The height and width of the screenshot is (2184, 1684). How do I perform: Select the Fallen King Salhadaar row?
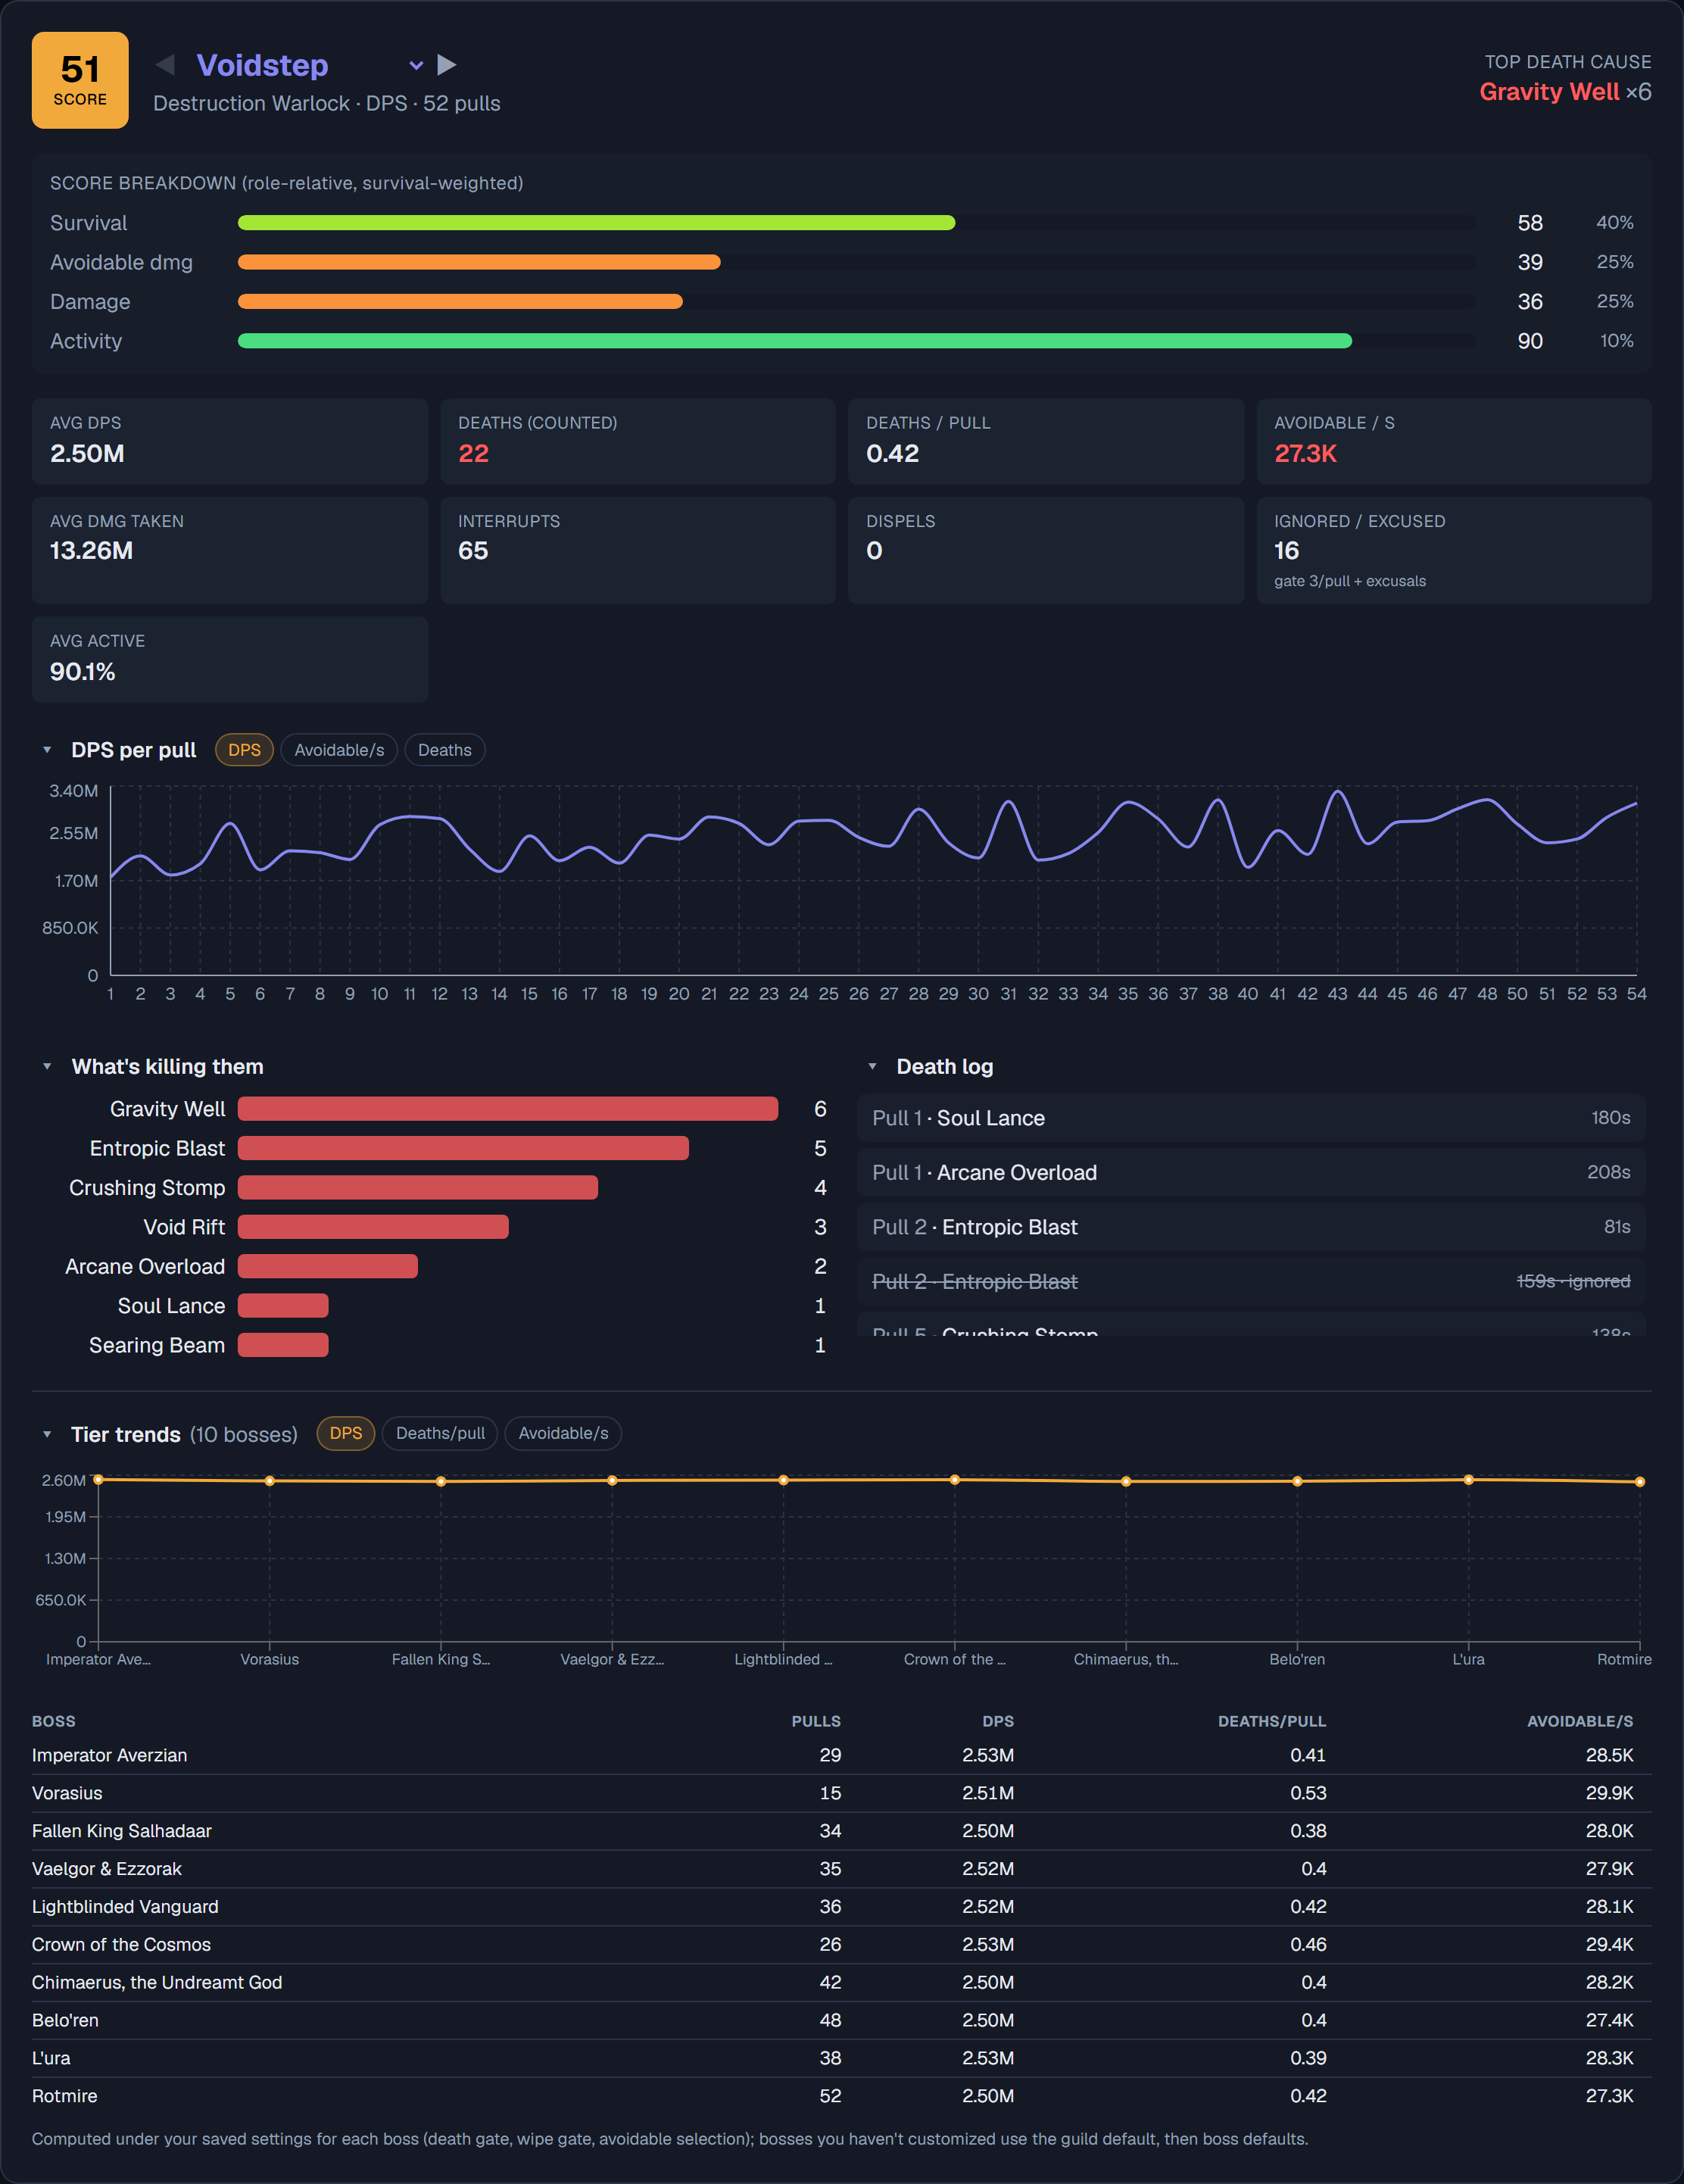[x=842, y=1831]
